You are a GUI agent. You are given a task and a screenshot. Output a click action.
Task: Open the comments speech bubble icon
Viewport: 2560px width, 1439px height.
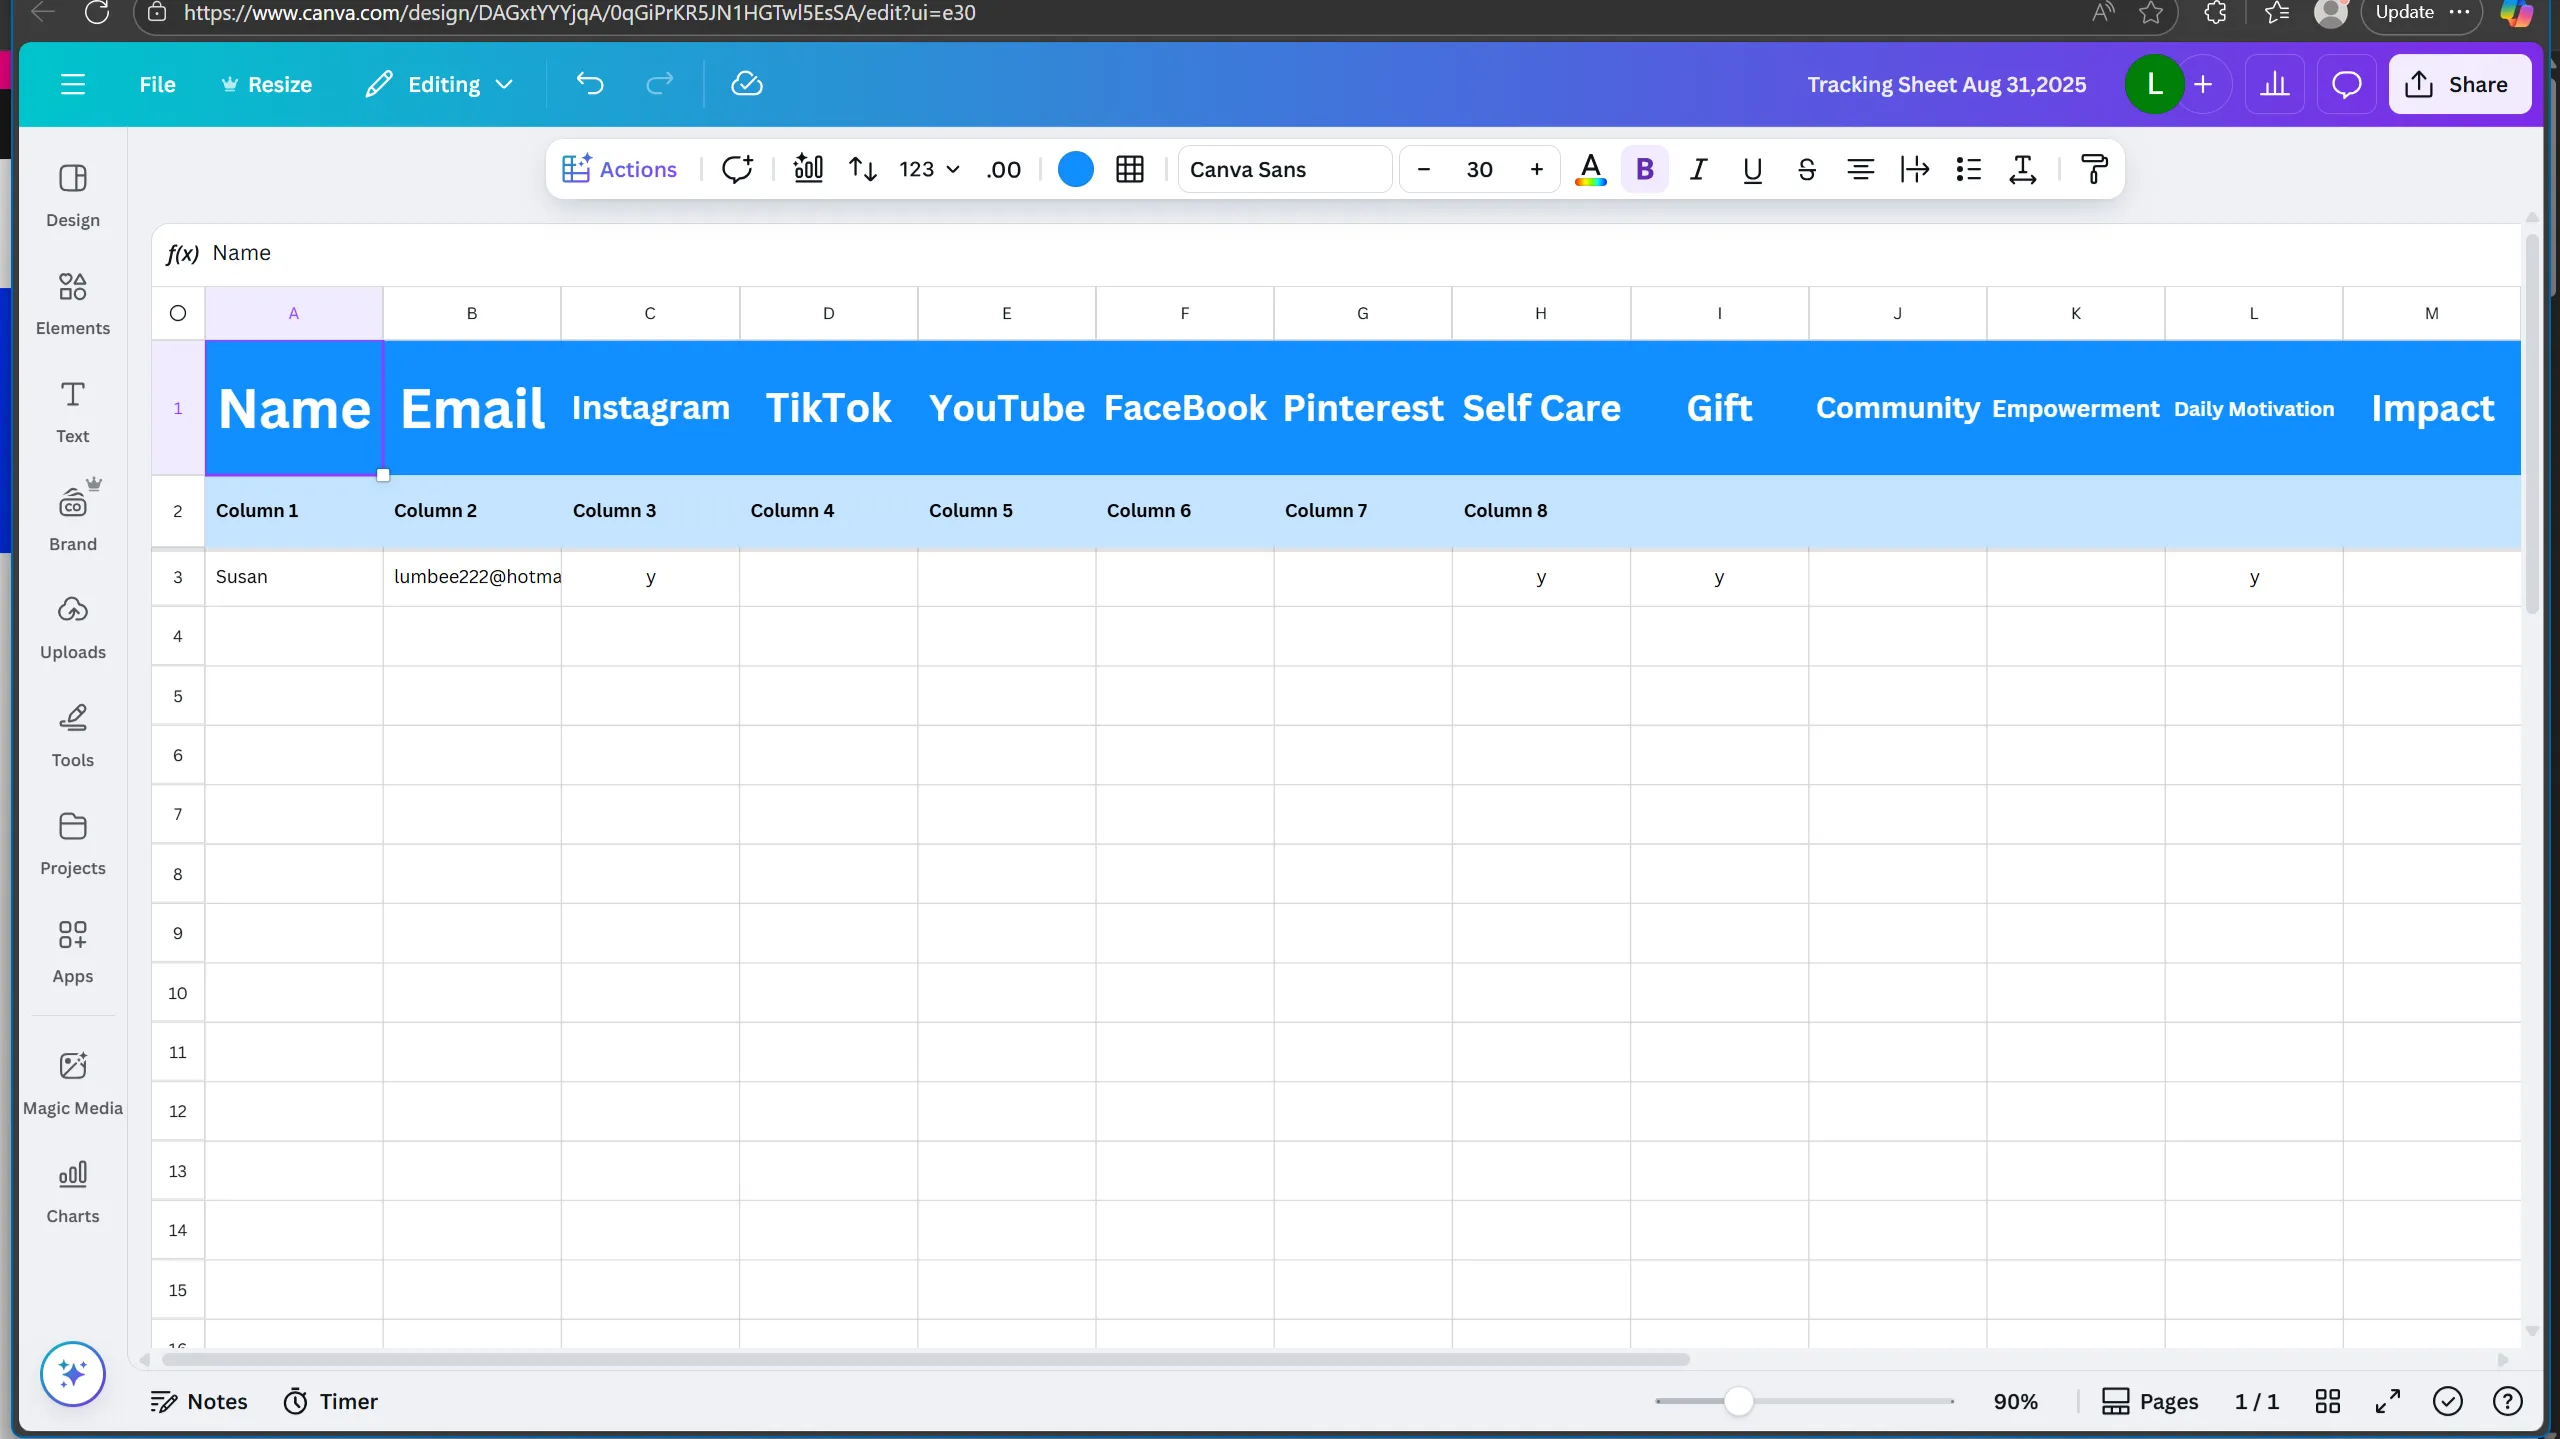[x=2345, y=85]
